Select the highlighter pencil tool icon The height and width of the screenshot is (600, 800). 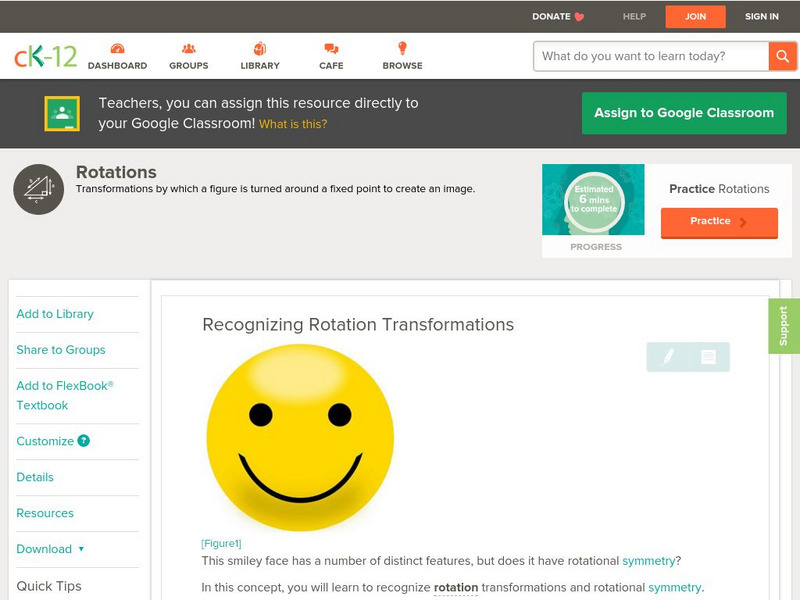click(x=668, y=356)
